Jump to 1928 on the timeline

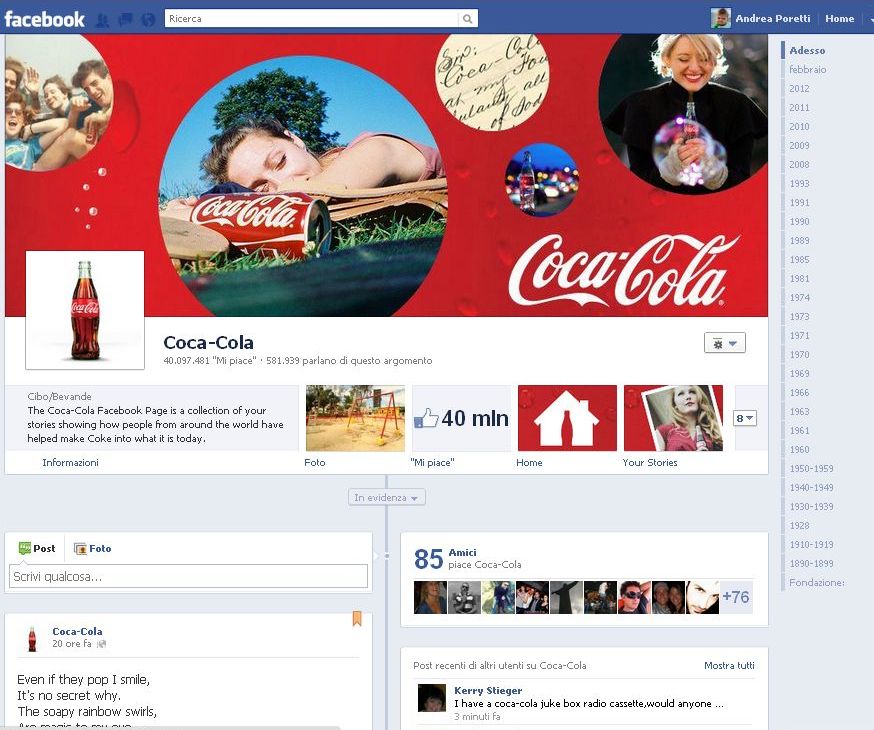point(799,525)
